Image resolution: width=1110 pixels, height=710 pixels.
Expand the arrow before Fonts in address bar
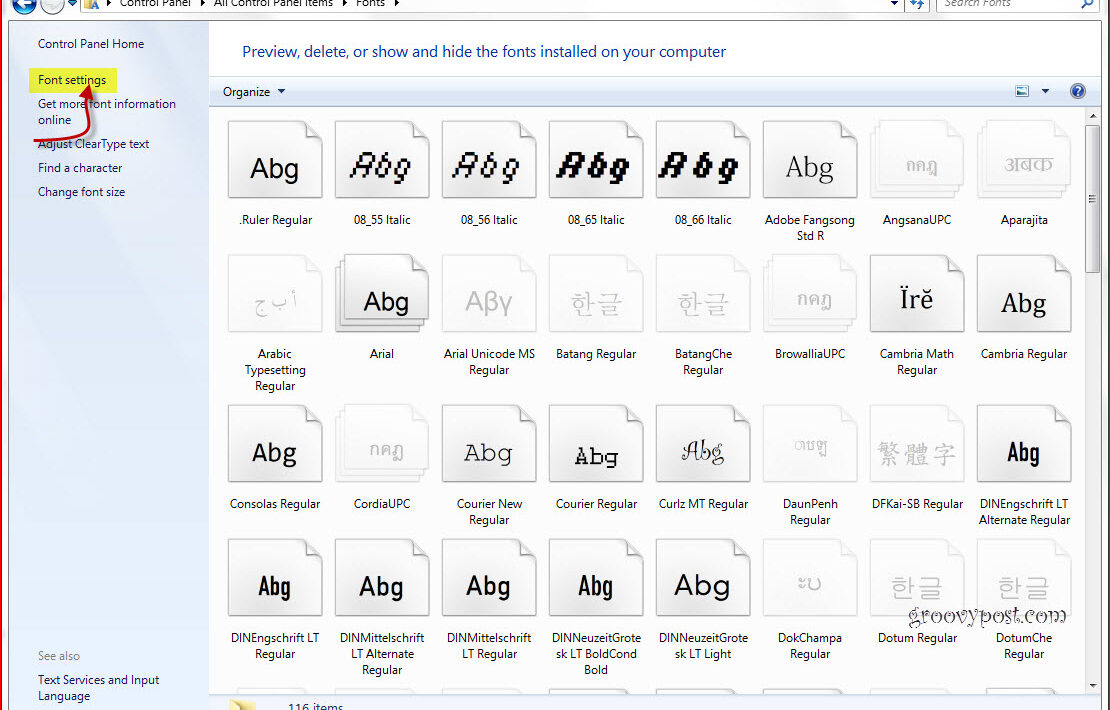pos(345,4)
